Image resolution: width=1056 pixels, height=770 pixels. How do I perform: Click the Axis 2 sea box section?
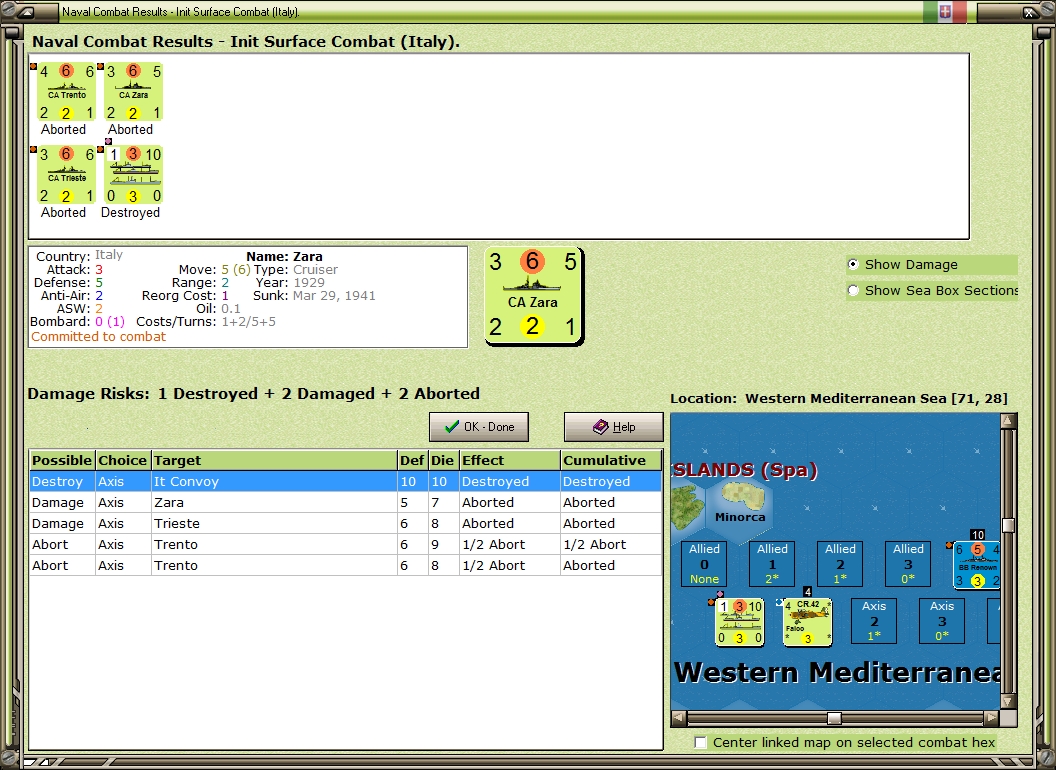coord(874,620)
